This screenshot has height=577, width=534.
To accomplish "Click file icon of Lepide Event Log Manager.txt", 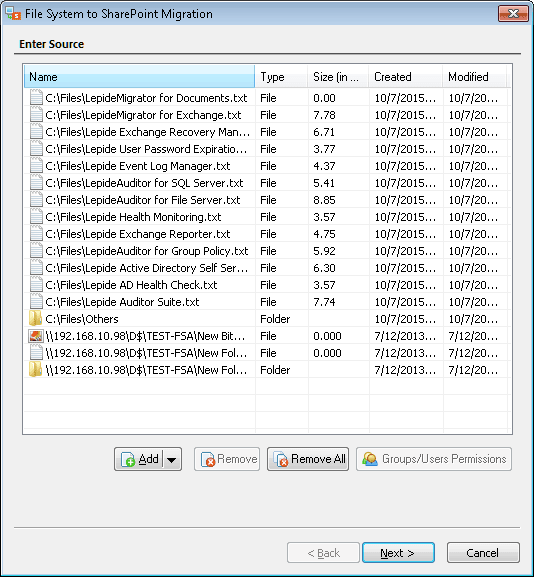I will coord(36,166).
